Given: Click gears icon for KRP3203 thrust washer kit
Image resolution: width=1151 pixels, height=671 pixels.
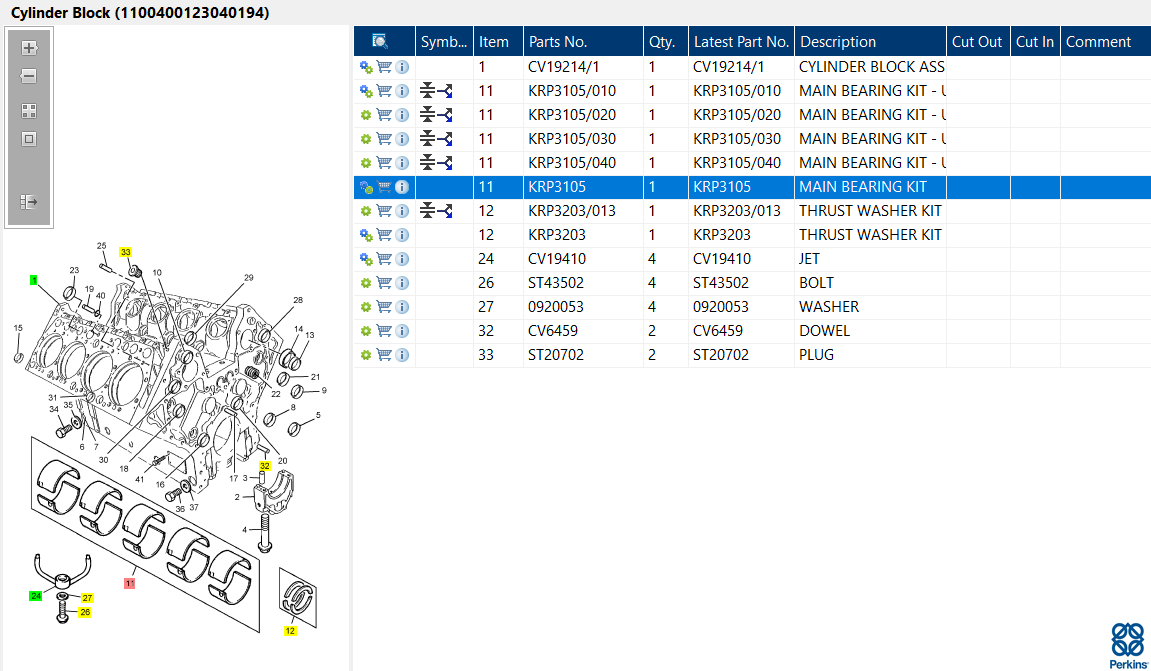Looking at the screenshot, I should pos(366,235).
